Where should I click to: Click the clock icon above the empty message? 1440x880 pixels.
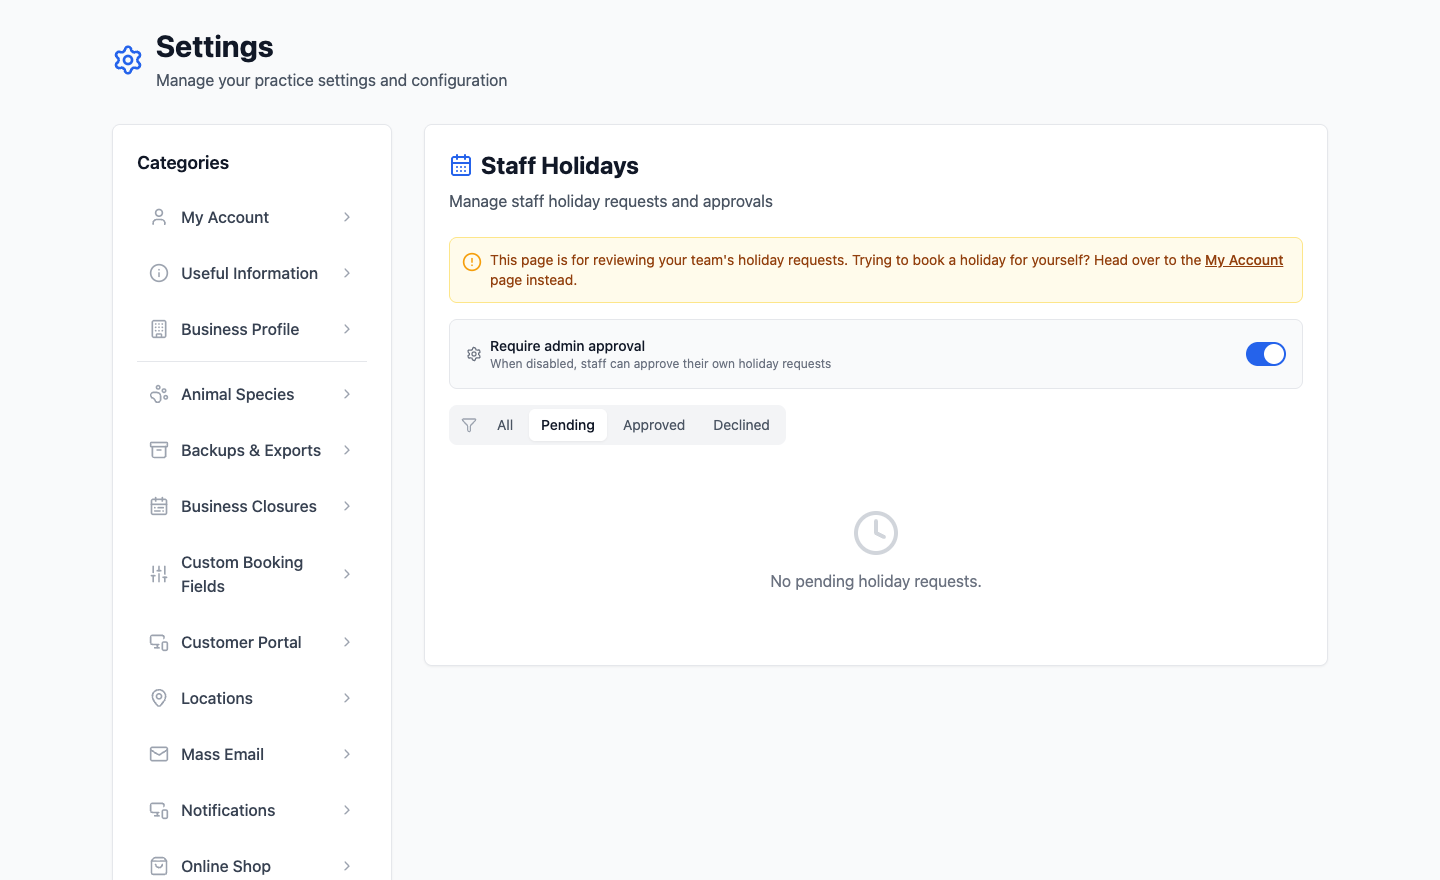(876, 533)
